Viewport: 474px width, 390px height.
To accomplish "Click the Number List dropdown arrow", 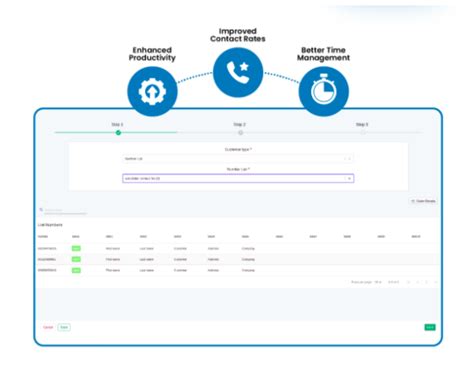I will coord(349,179).
